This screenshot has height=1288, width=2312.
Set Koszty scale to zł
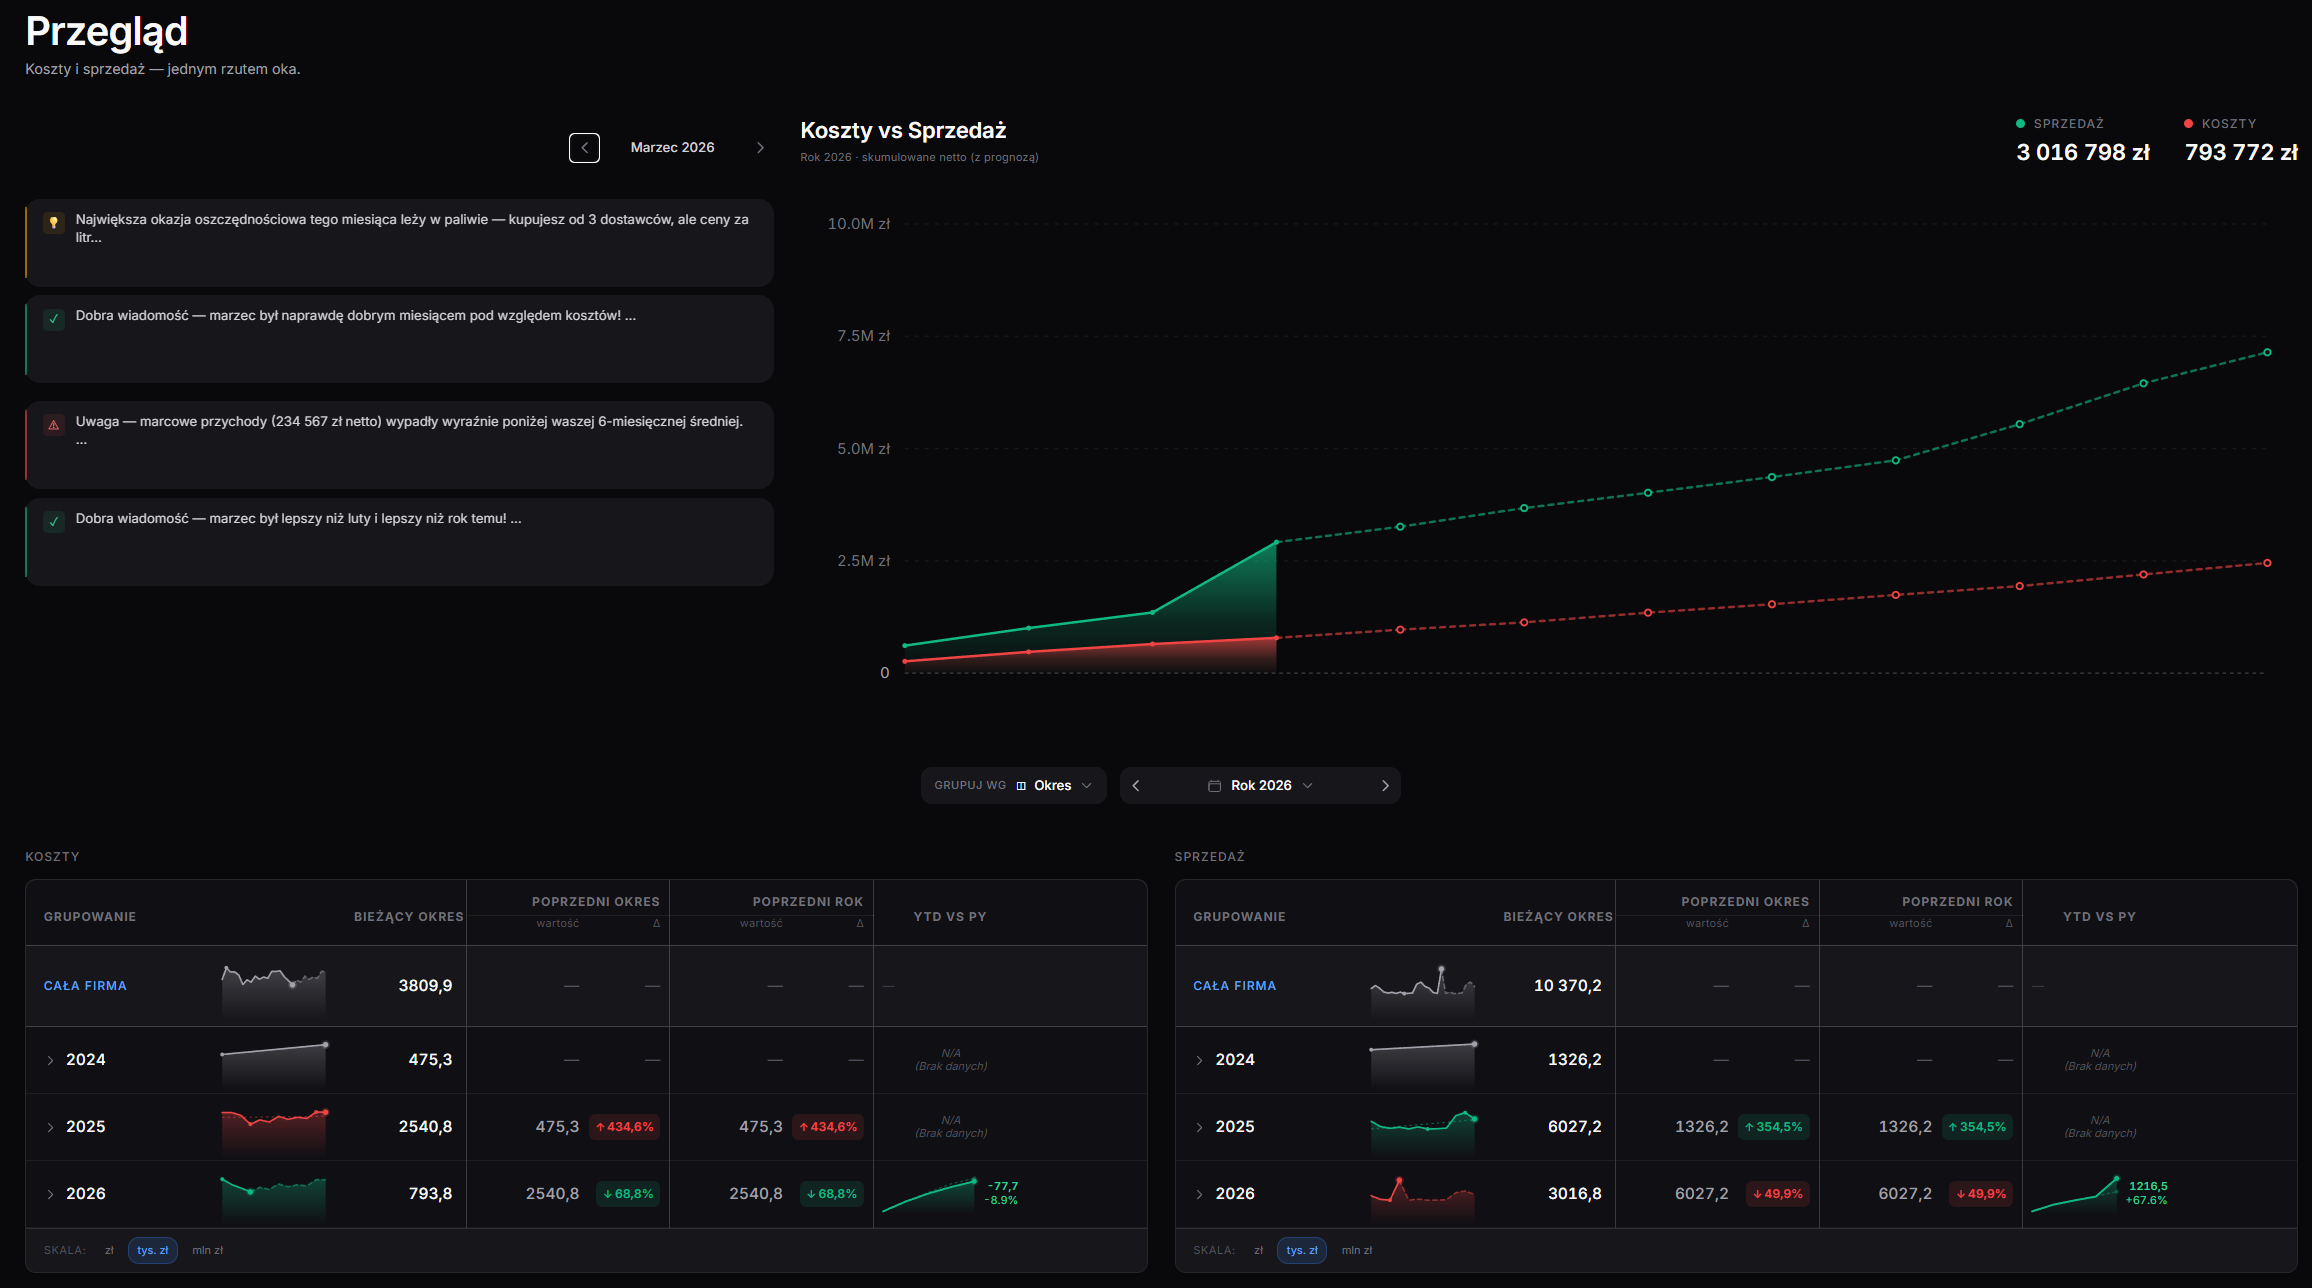click(x=109, y=1250)
